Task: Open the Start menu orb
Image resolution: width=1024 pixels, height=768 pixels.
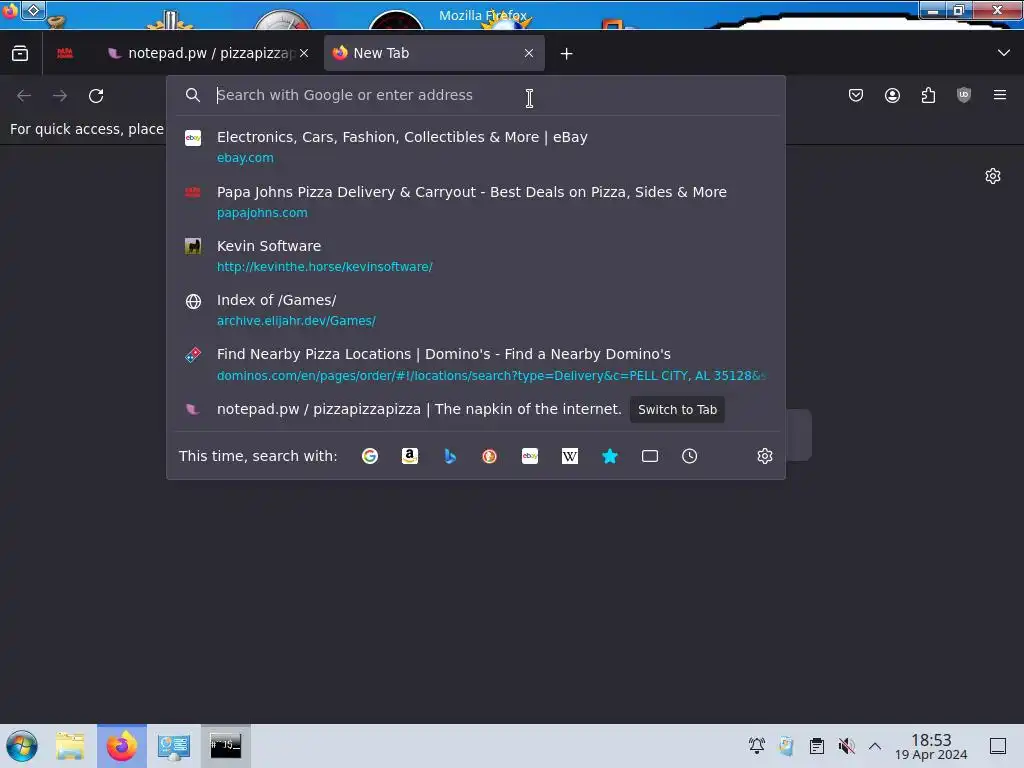Action: point(22,746)
